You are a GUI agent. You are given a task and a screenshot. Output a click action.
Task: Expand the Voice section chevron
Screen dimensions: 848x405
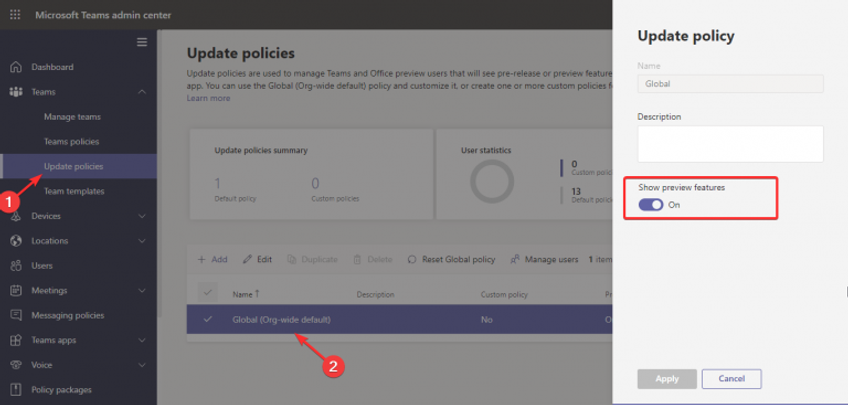click(x=142, y=365)
